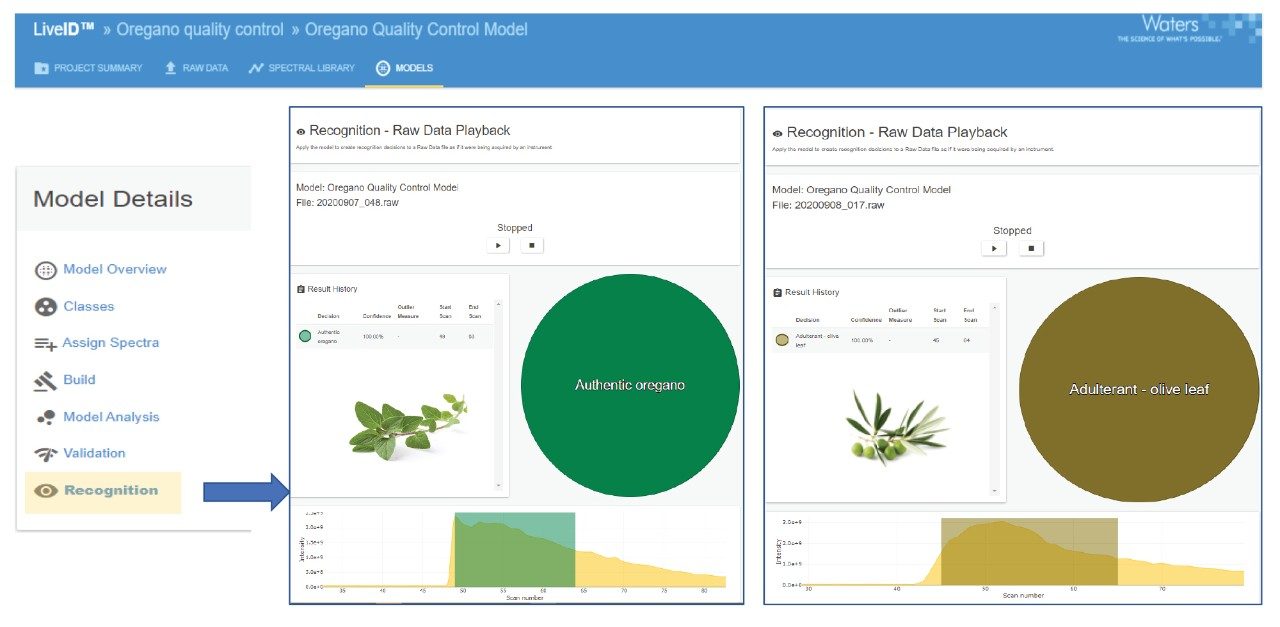Click the Model Analysis dots icon
The height and width of the screenshot is (627, 1280).
(x=46, y=418)
